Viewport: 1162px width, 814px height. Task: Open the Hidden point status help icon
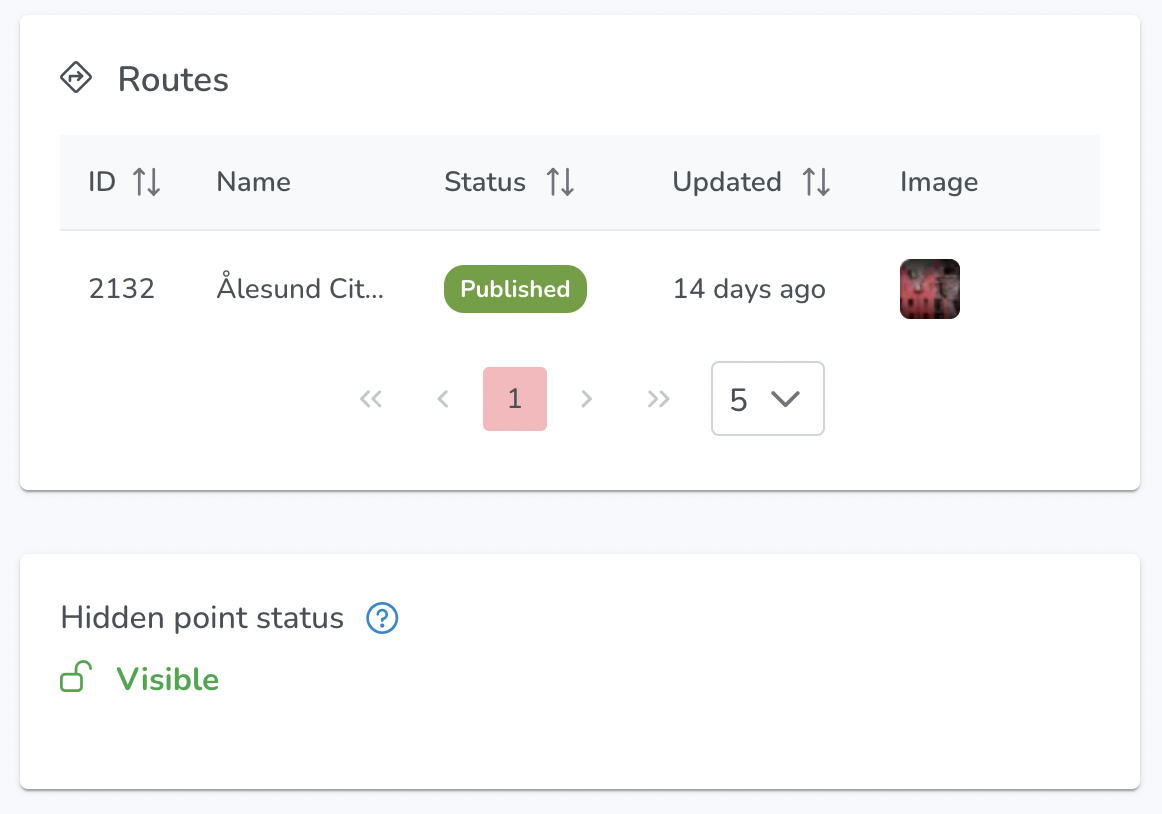pyautogui.click(x=382, y=618)
